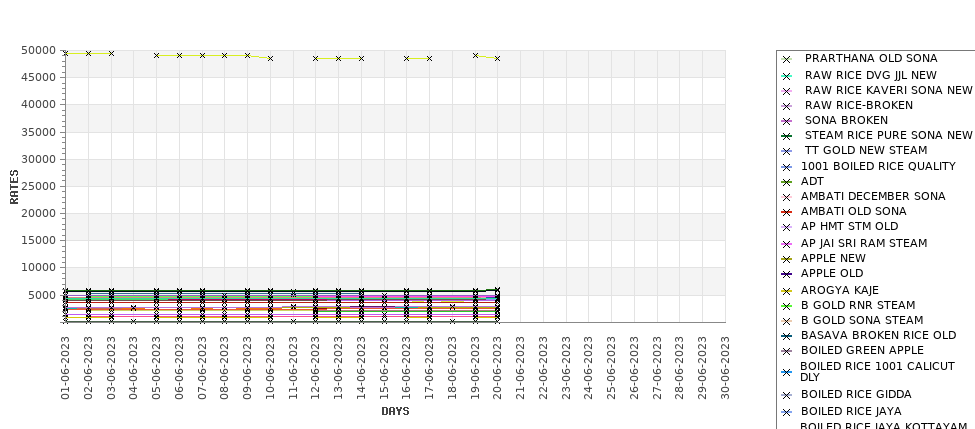975x429 pixels.
Task: Click the STEAM RICE PURE SONA NEW marker
Action: tap(787, 137)
